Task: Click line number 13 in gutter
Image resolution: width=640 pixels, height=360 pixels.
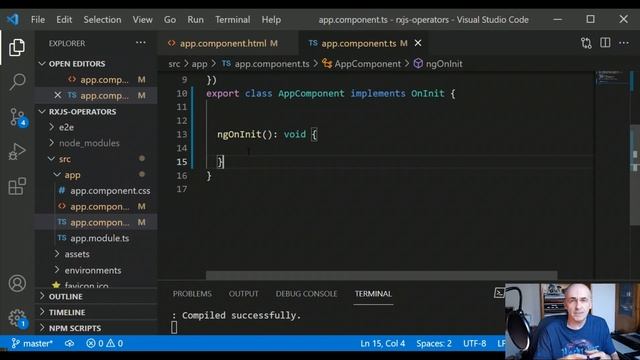Action: [182, 134]
